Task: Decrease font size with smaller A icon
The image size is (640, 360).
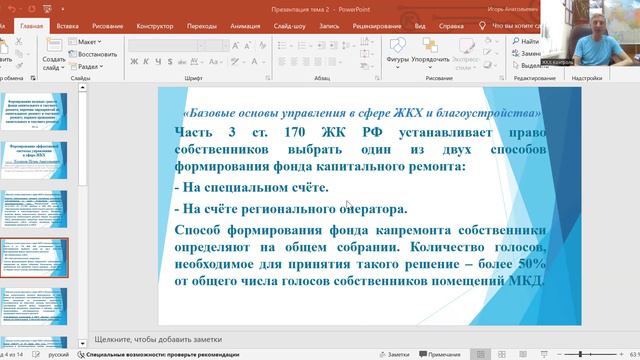Action: [x=247, y=45]
